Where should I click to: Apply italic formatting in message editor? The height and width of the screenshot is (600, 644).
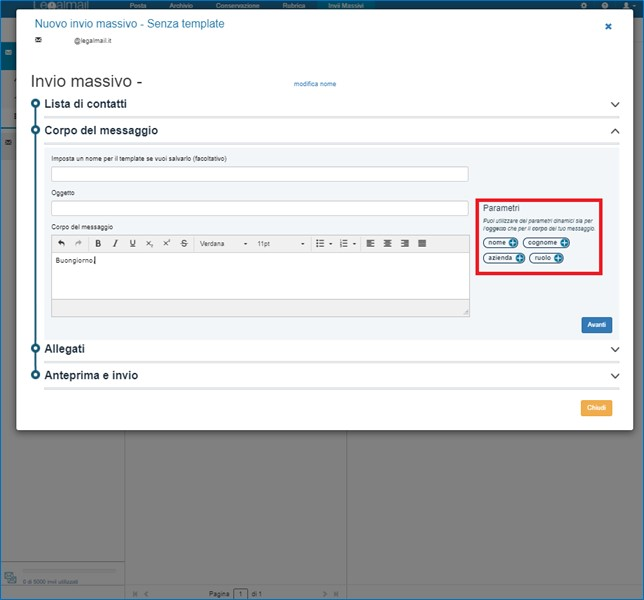pos(115,243)
